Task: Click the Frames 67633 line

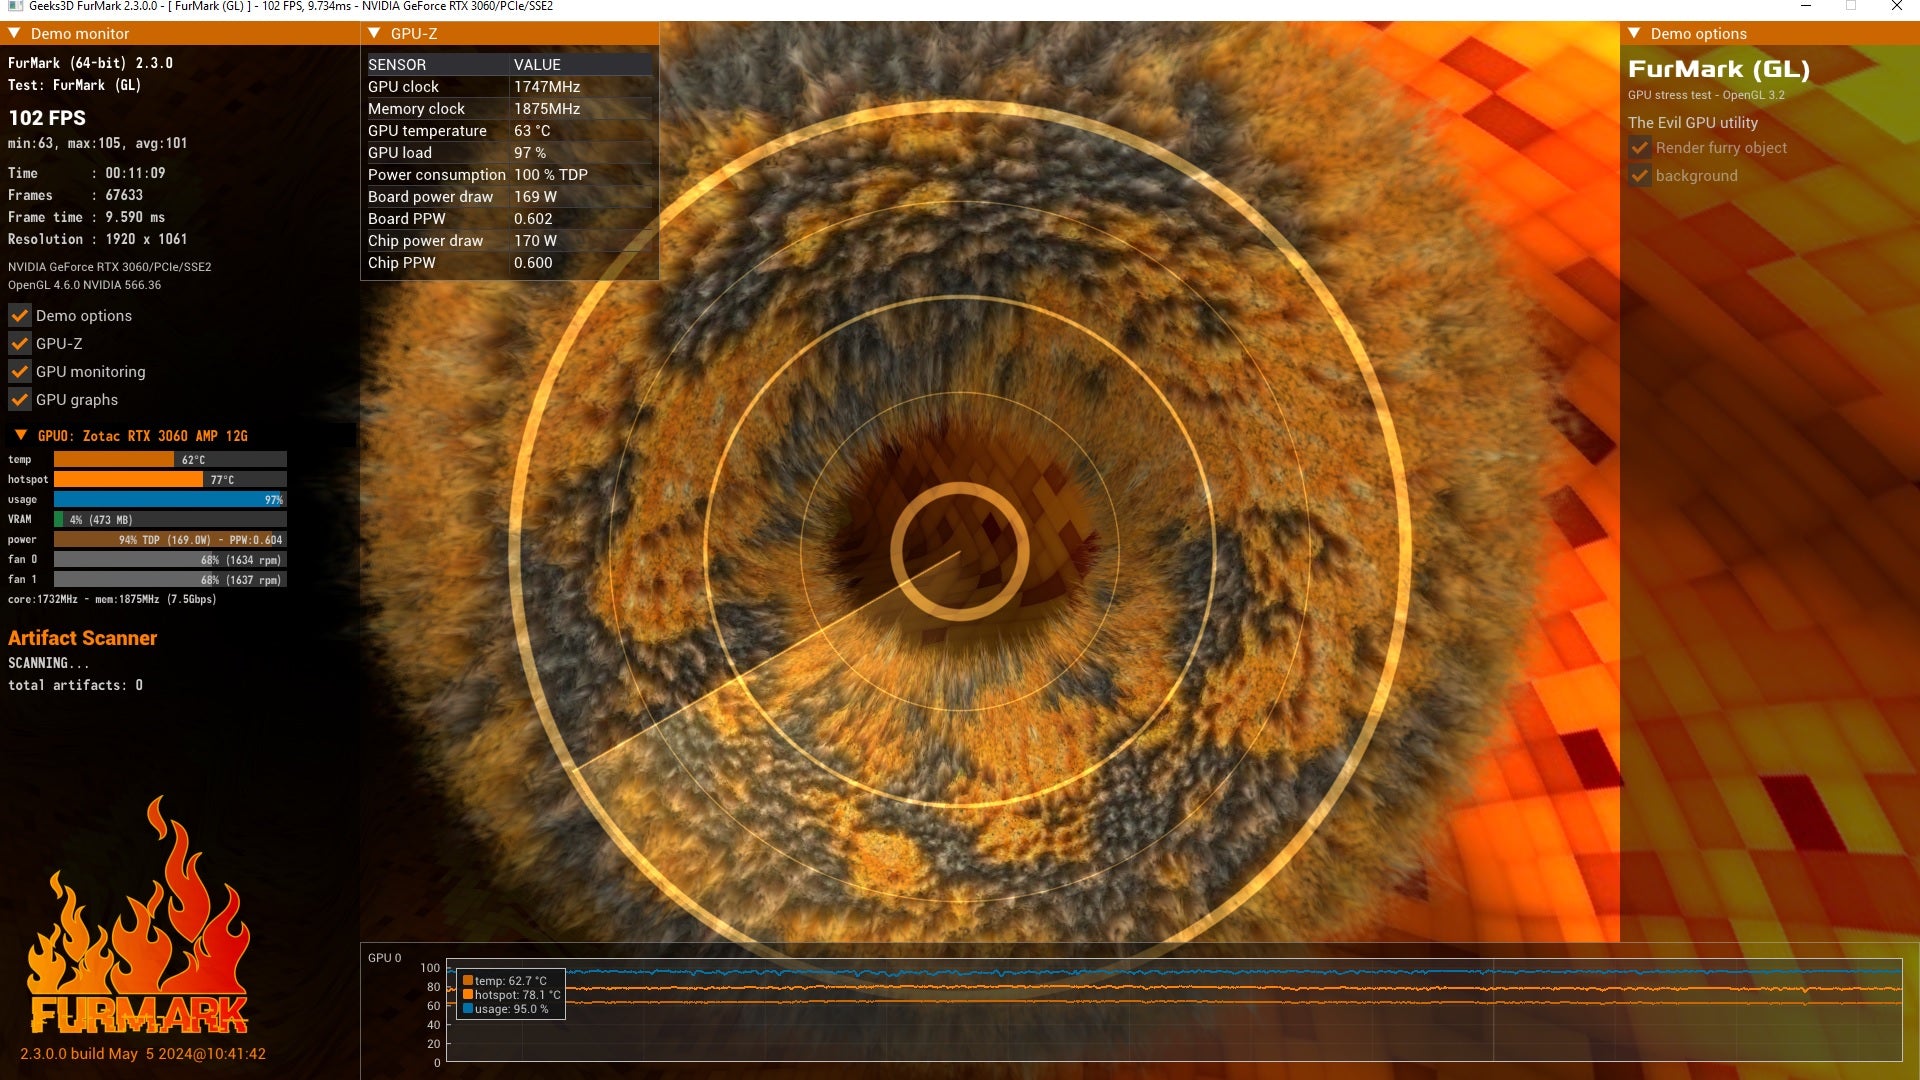Action: [75, 195]
